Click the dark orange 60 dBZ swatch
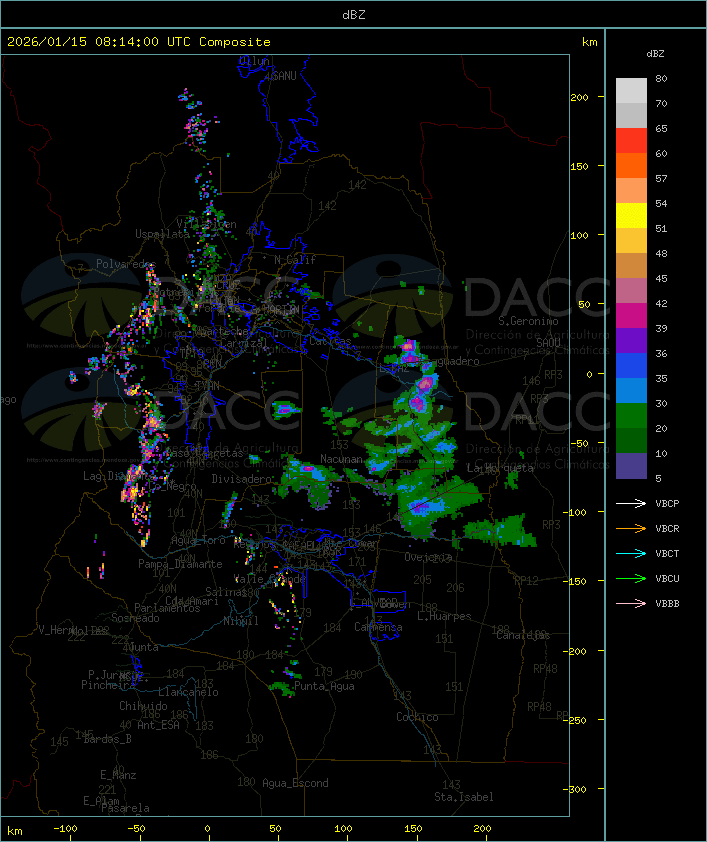707x842 pixels. (631, 165)
